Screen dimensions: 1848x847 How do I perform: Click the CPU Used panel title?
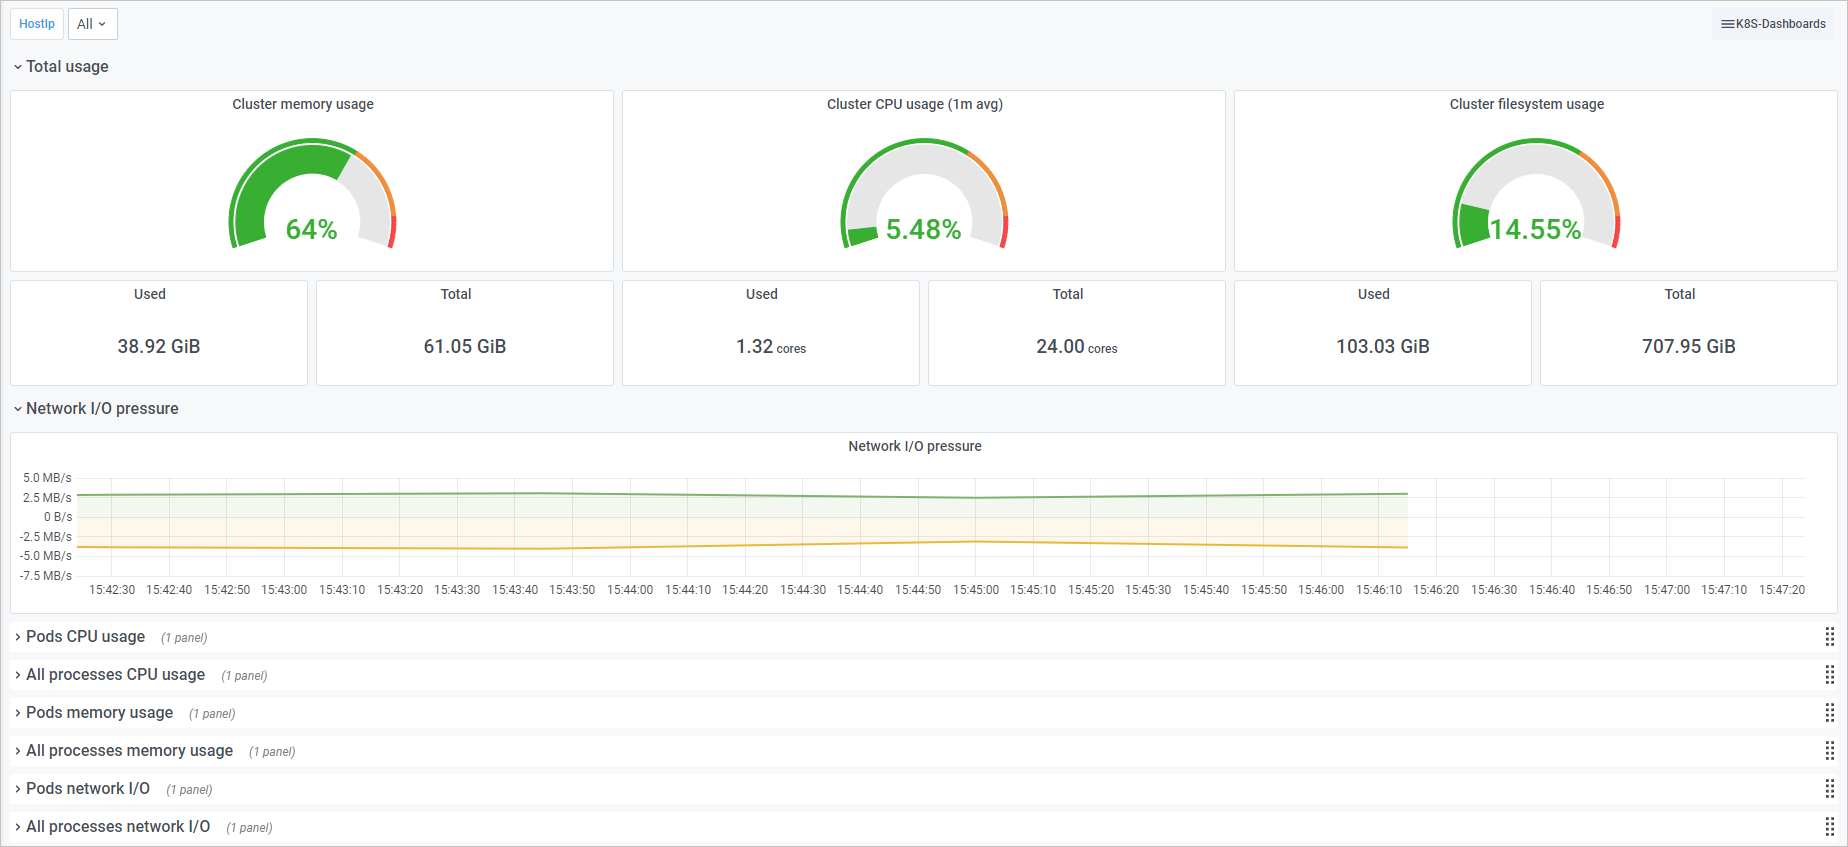coord(762,294)
